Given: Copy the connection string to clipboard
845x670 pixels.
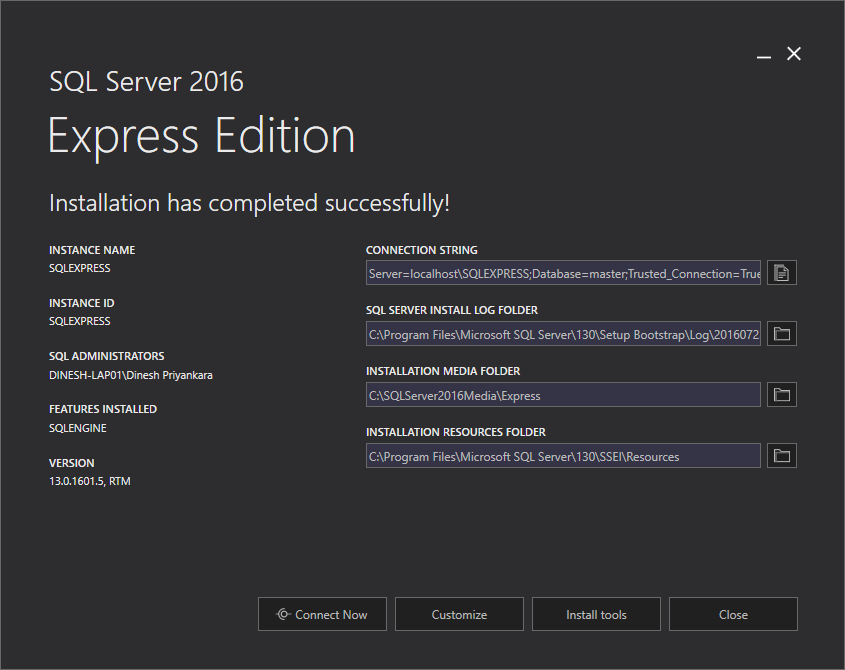Looking at the screenshot, I should [781, 272].
